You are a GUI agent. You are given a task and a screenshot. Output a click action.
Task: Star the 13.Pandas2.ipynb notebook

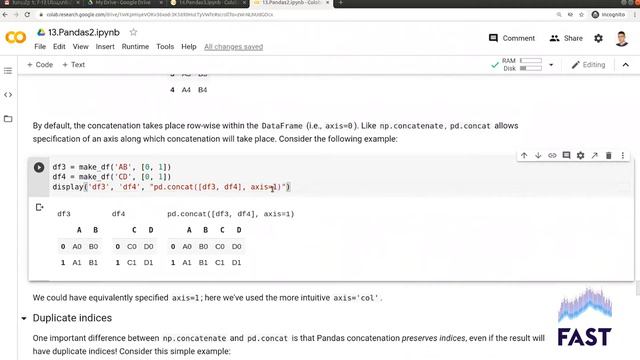pos(133,32)
